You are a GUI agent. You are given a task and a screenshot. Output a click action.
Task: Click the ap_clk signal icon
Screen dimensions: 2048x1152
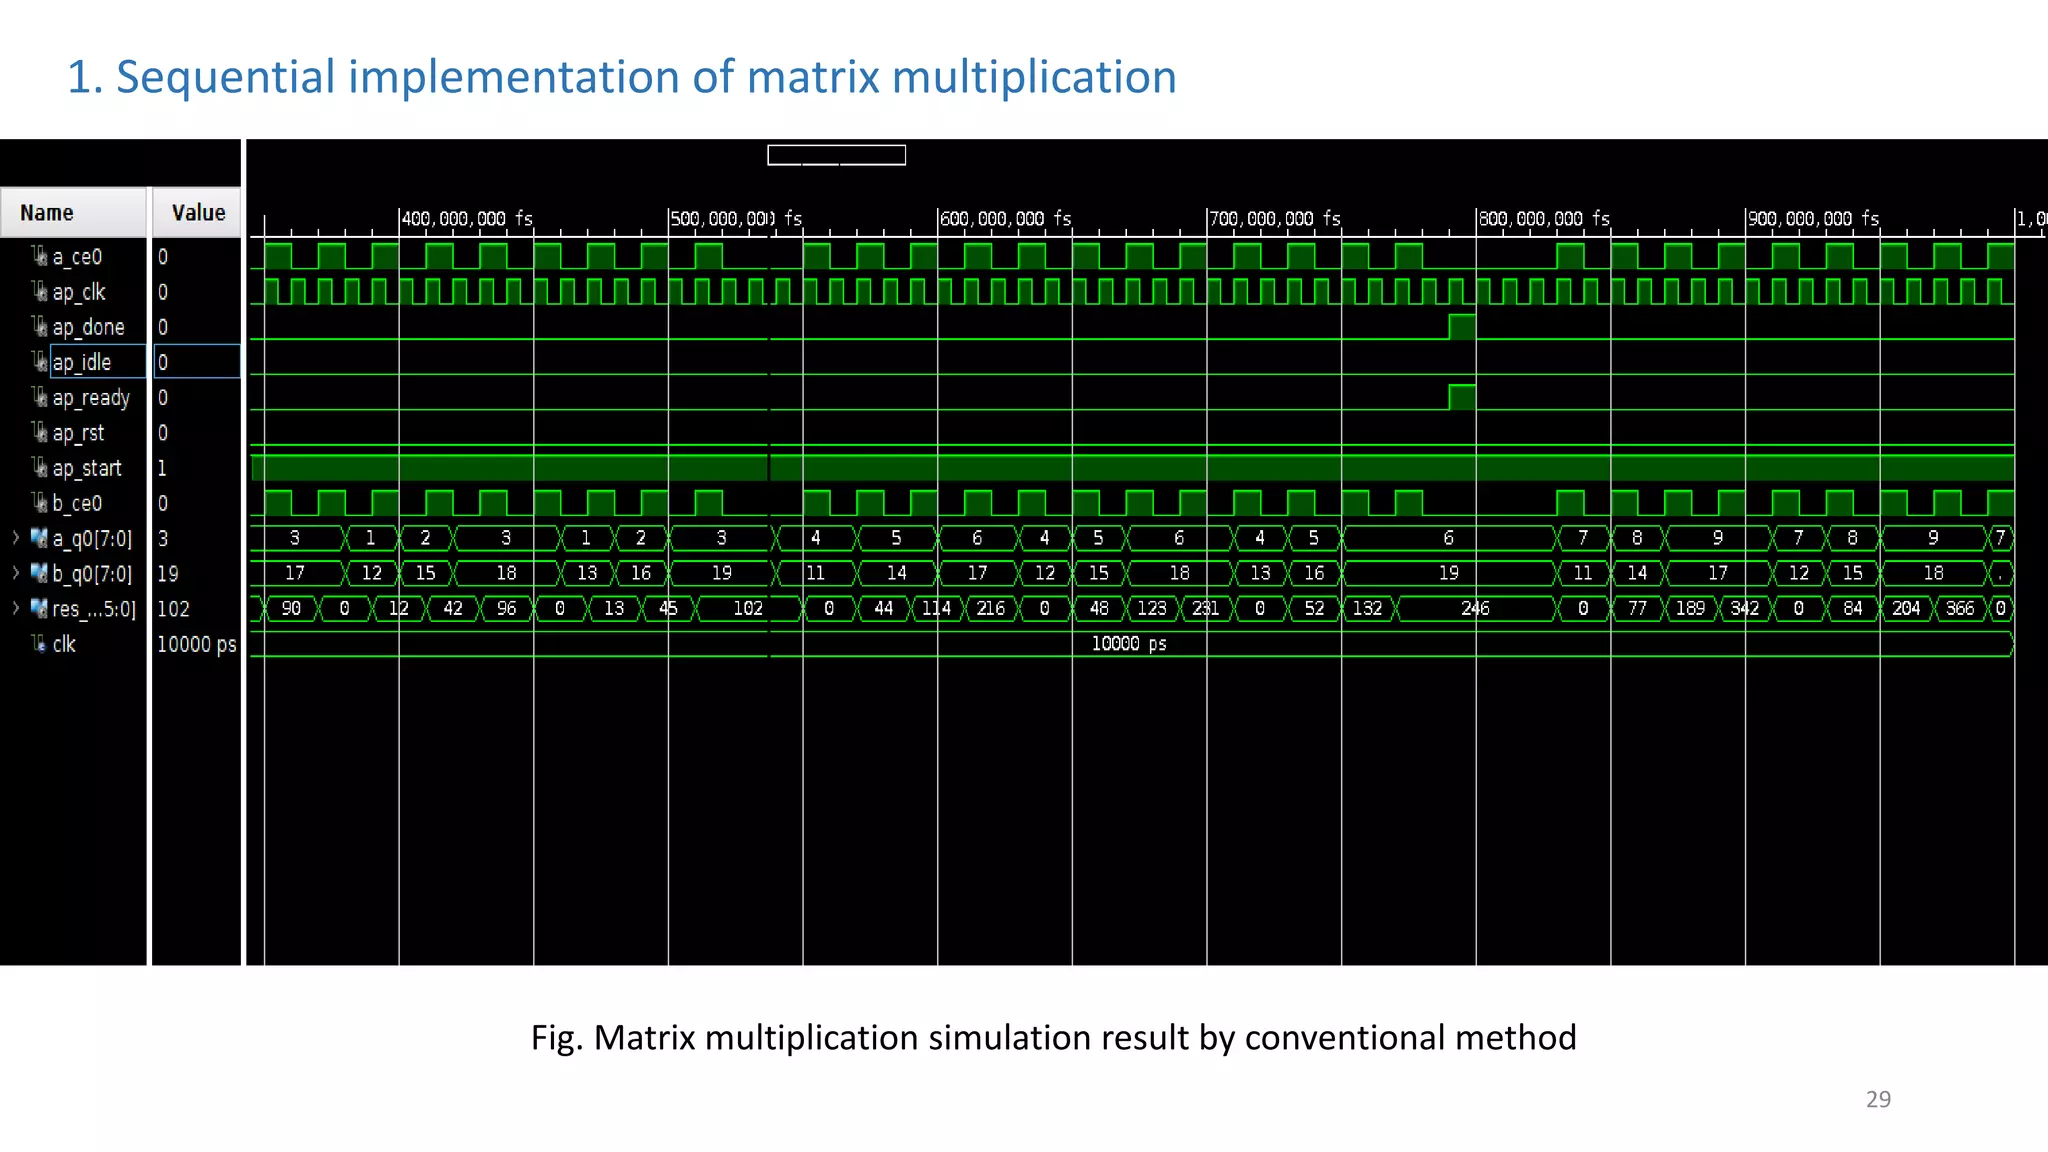39,291
